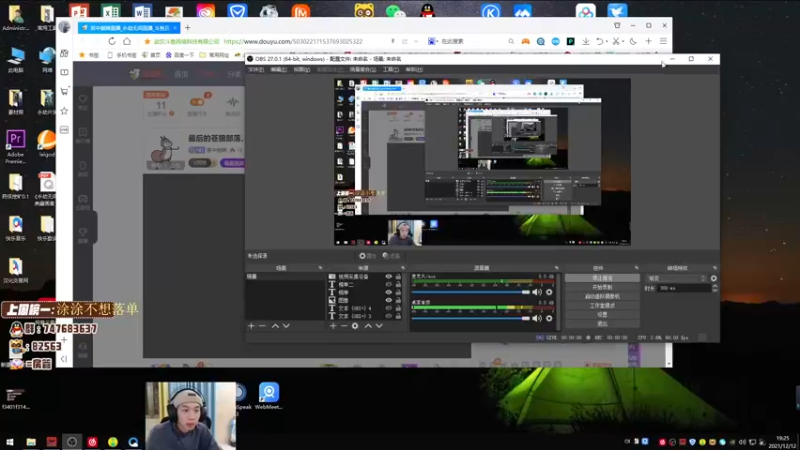Viewport: 800px width, 450px height.
Task: Open the Edit menu in OBS
Action: [279, 69]
